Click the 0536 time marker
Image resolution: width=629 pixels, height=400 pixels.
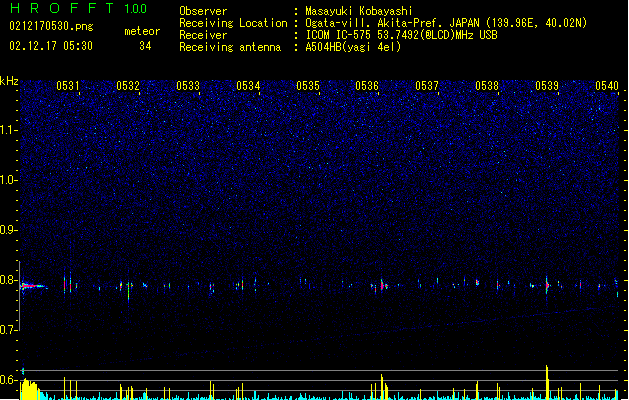367,86
